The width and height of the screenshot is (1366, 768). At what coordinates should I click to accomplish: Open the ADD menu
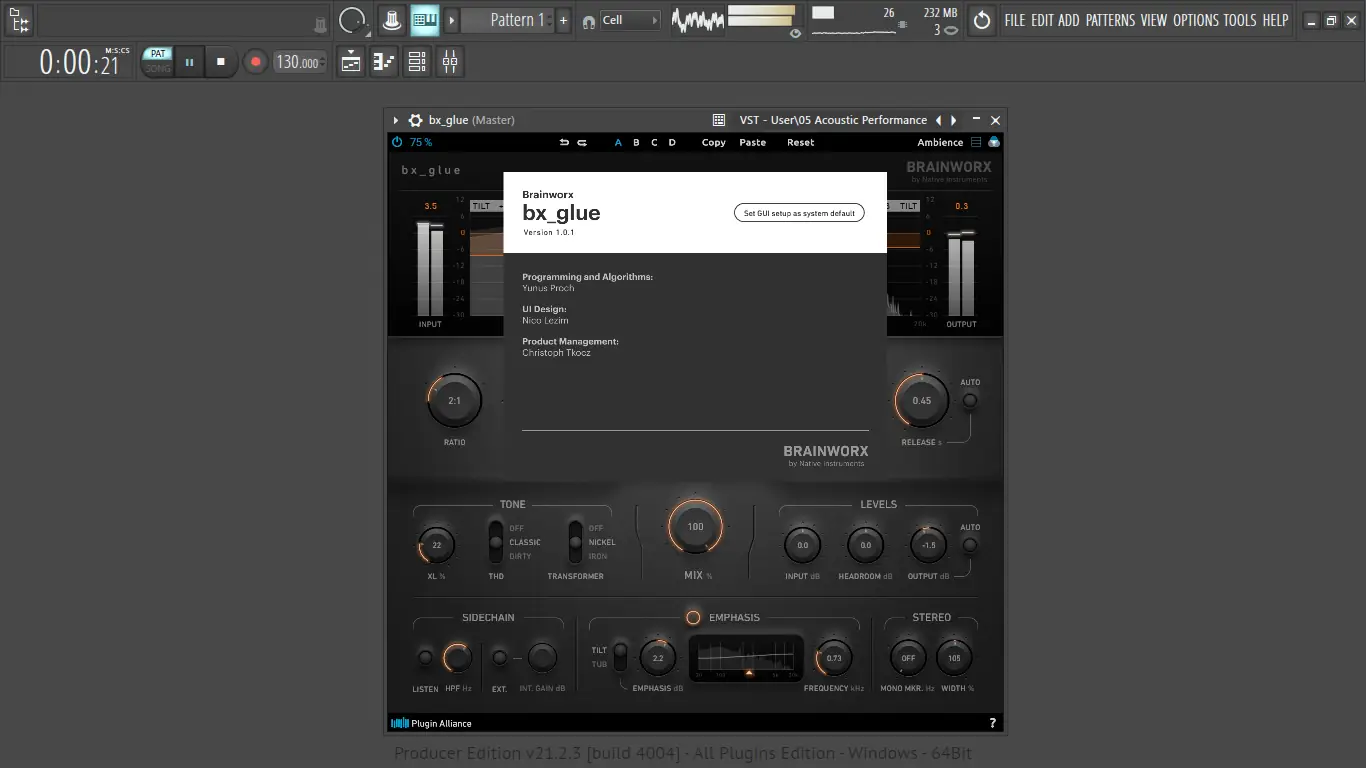(x=1069, y=20)
